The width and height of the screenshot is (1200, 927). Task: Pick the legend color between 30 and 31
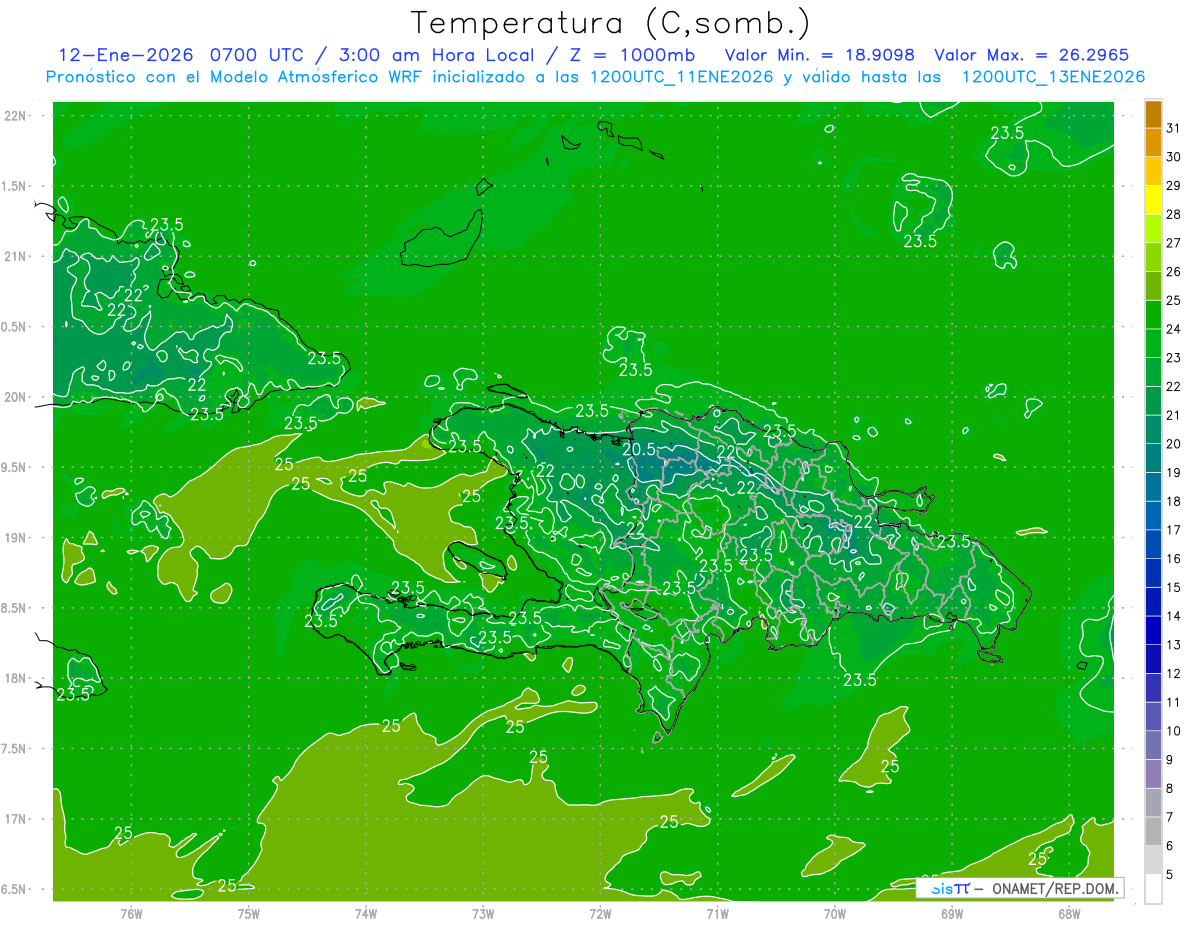click(x=1153, y=143)
